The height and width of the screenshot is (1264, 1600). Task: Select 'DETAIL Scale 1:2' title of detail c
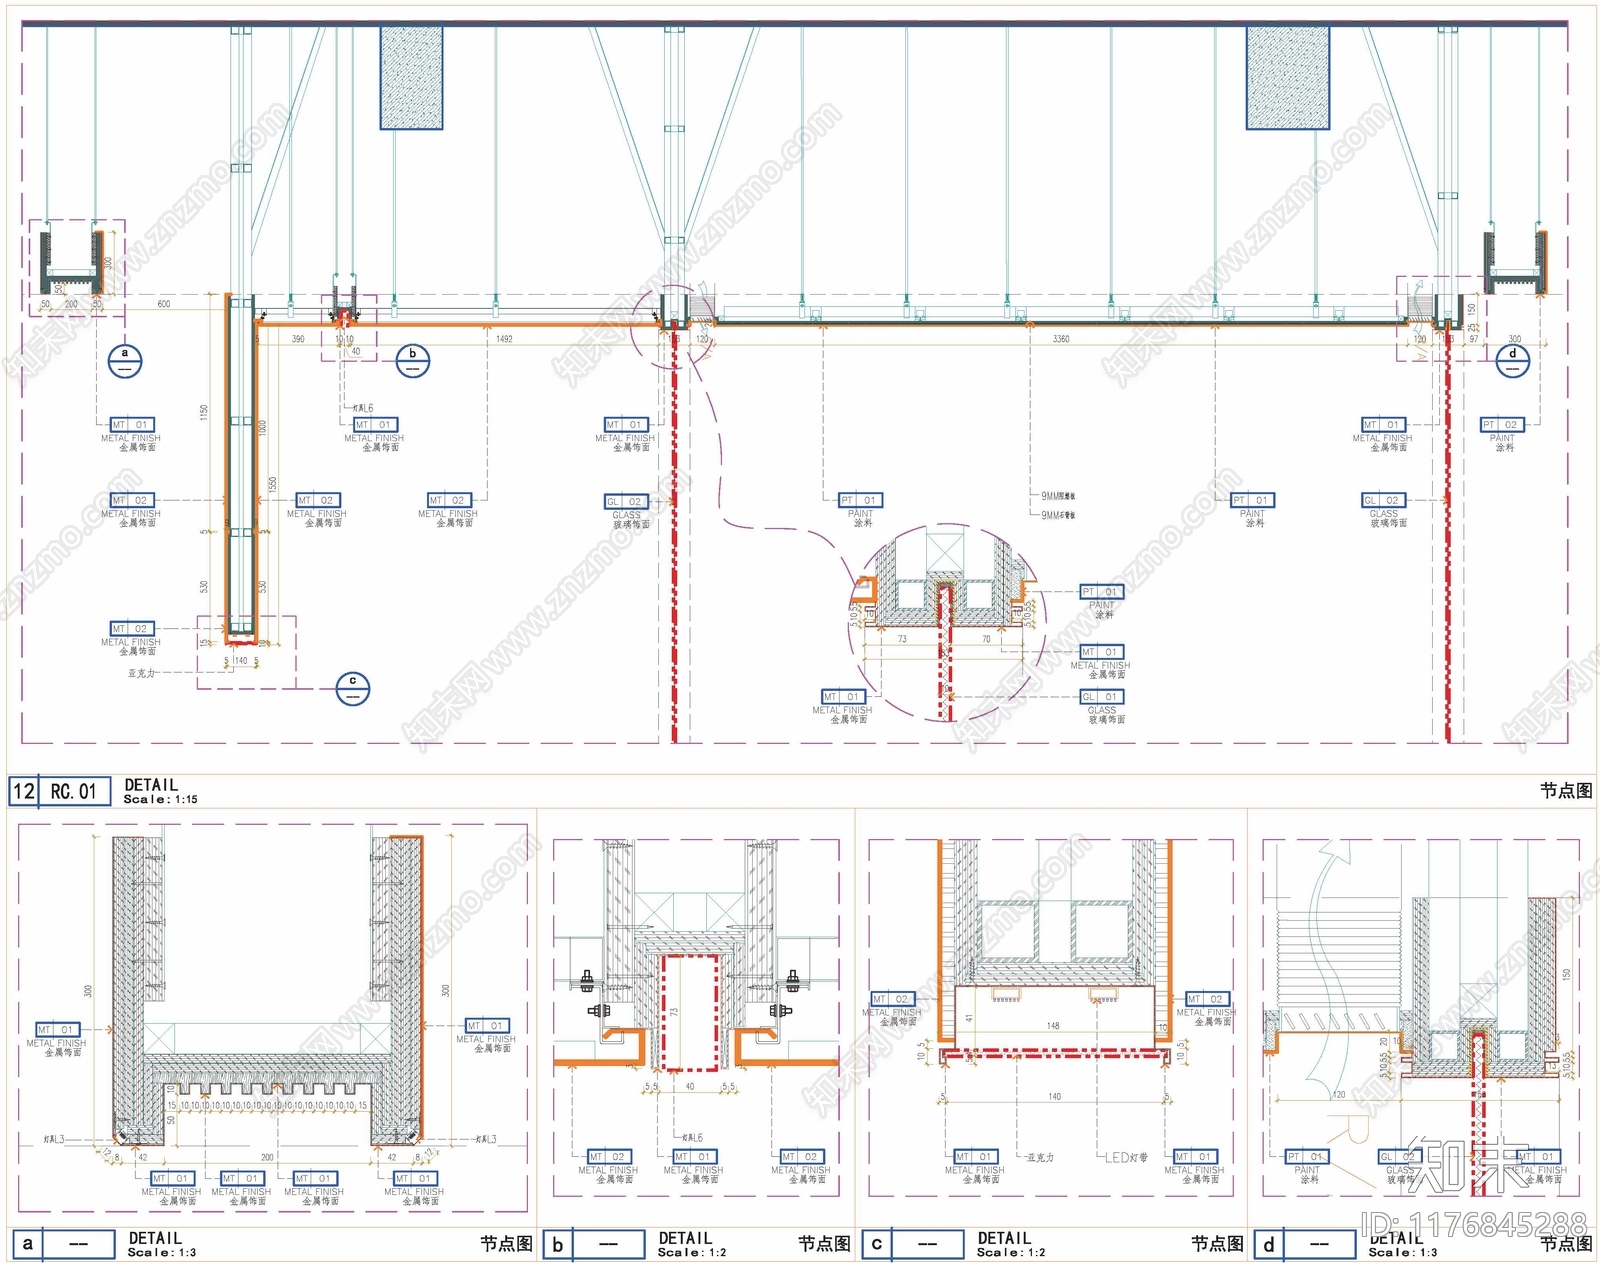click(x=1011, y=1244)
